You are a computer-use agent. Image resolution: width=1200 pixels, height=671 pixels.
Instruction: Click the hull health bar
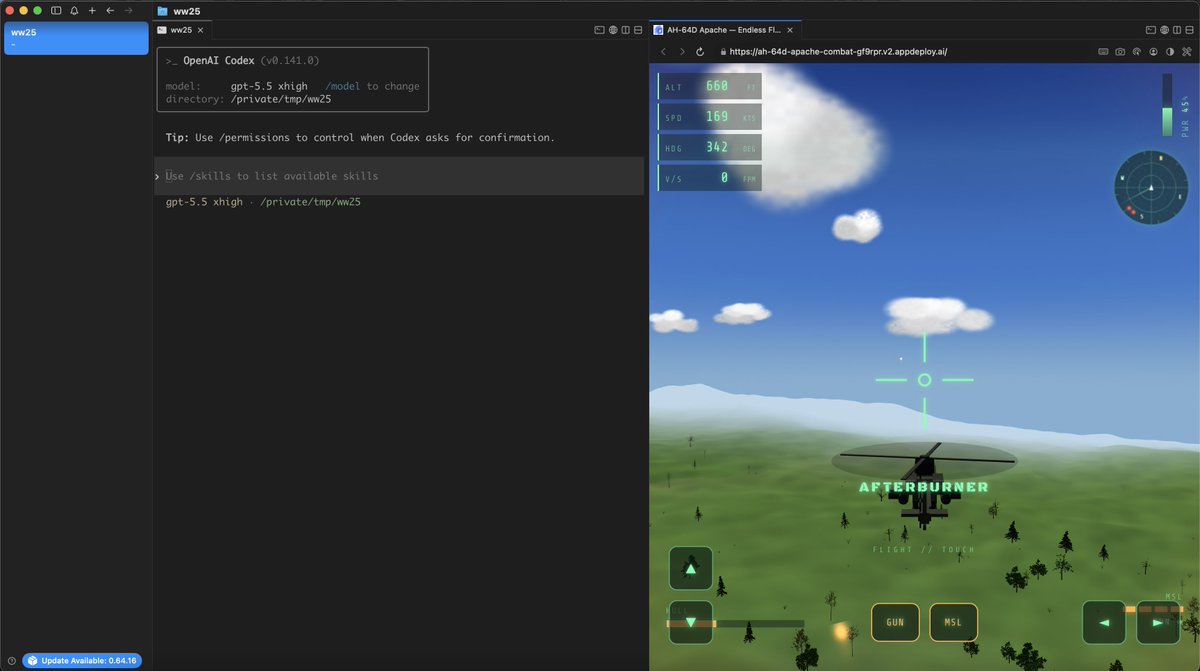[735, 623]
